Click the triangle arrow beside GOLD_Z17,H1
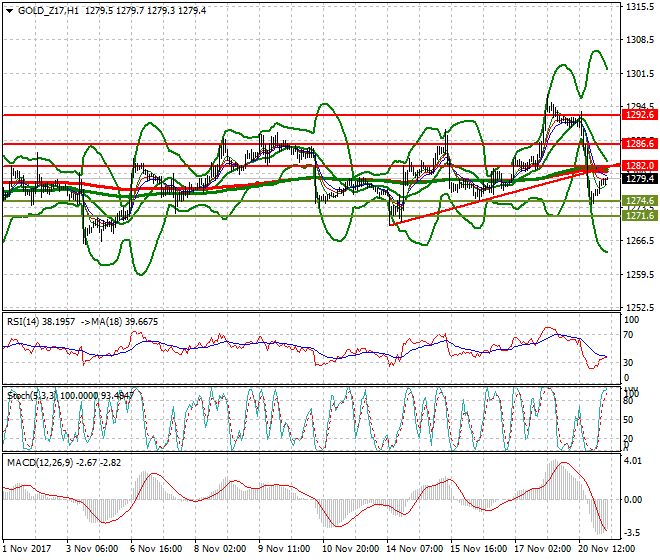Image resolution: width=660 pixels, height=560 pixels. point(8,10)
